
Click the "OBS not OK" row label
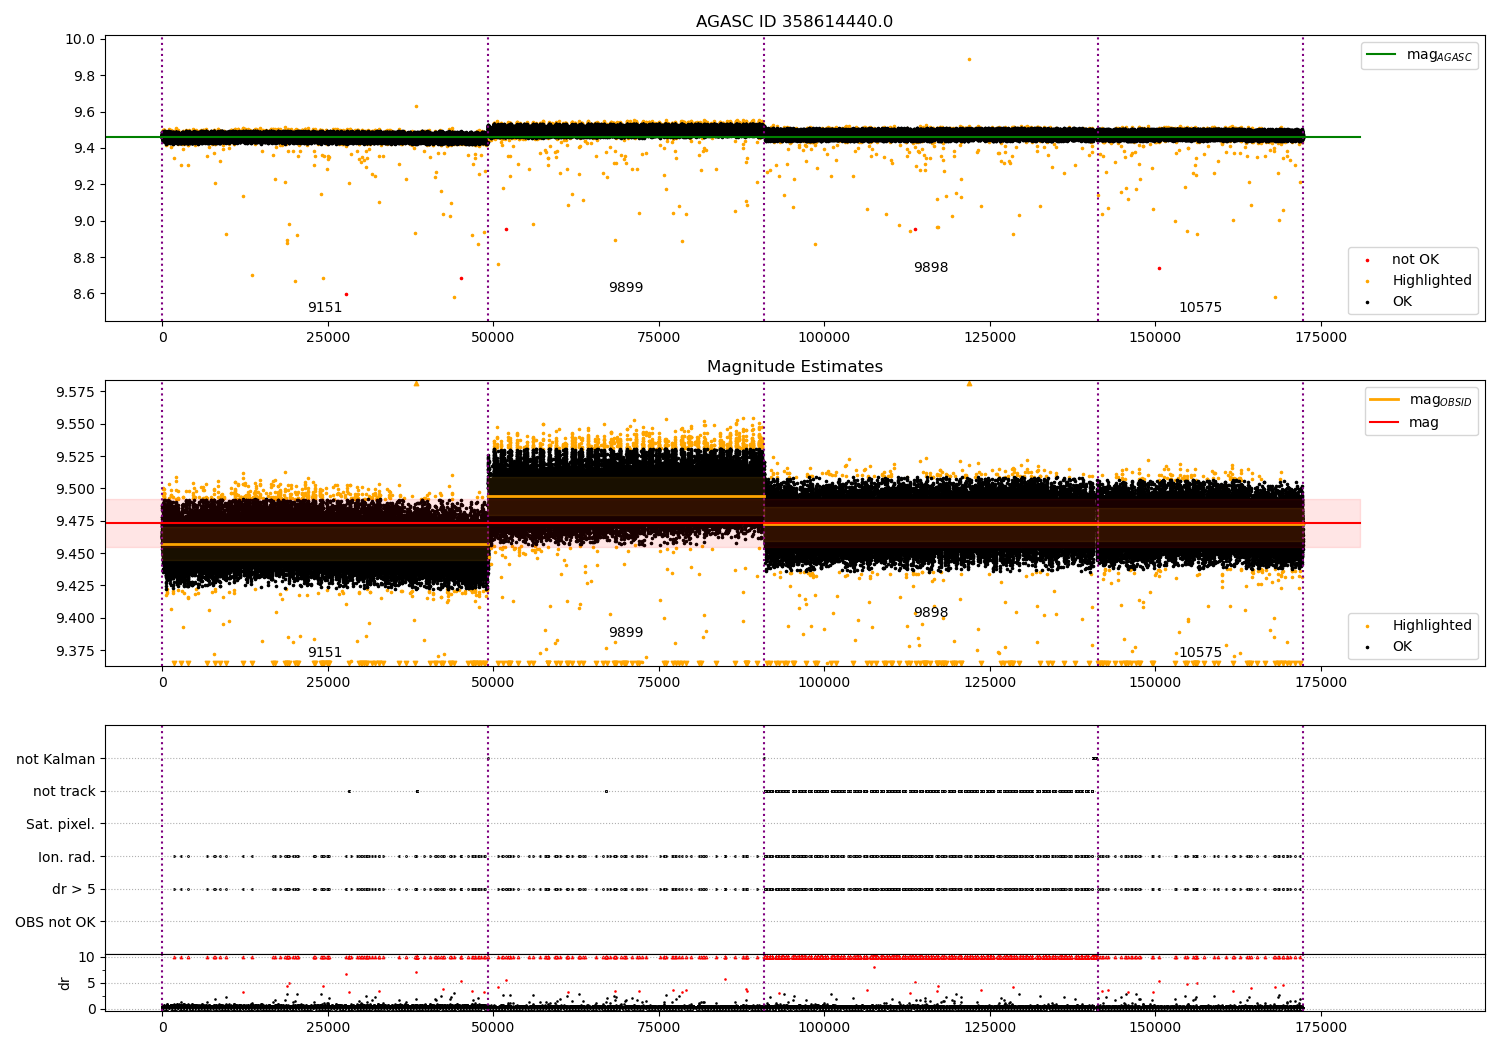pyautogui.click(x=56, y=922)
